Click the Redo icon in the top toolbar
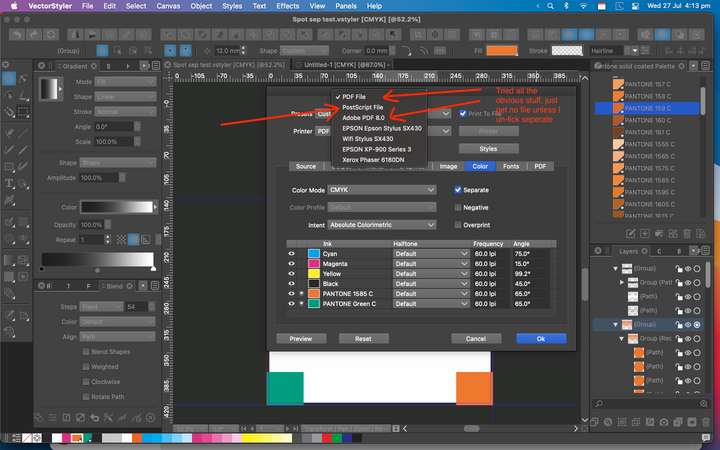The height and width of the screenshot is (450, 720). [34, 35]
